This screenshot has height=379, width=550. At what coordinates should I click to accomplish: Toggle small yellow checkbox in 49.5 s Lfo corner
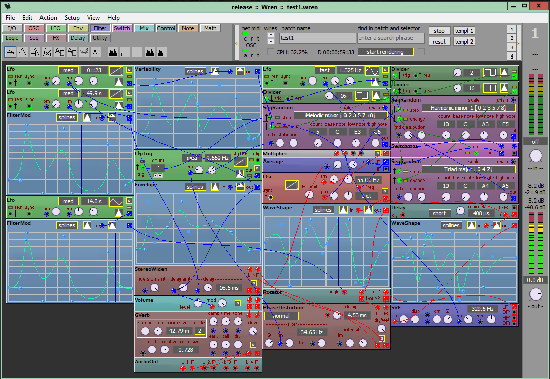click(x=129, y=93)
